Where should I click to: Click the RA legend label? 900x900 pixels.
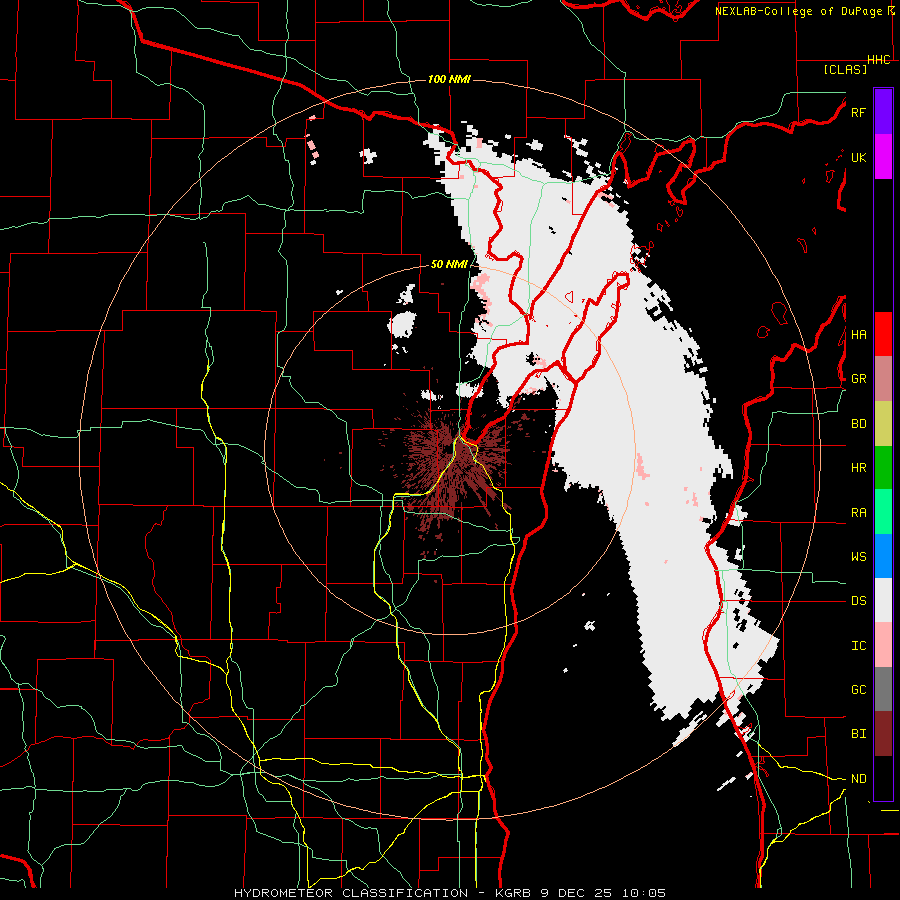(x=858, y=513)
